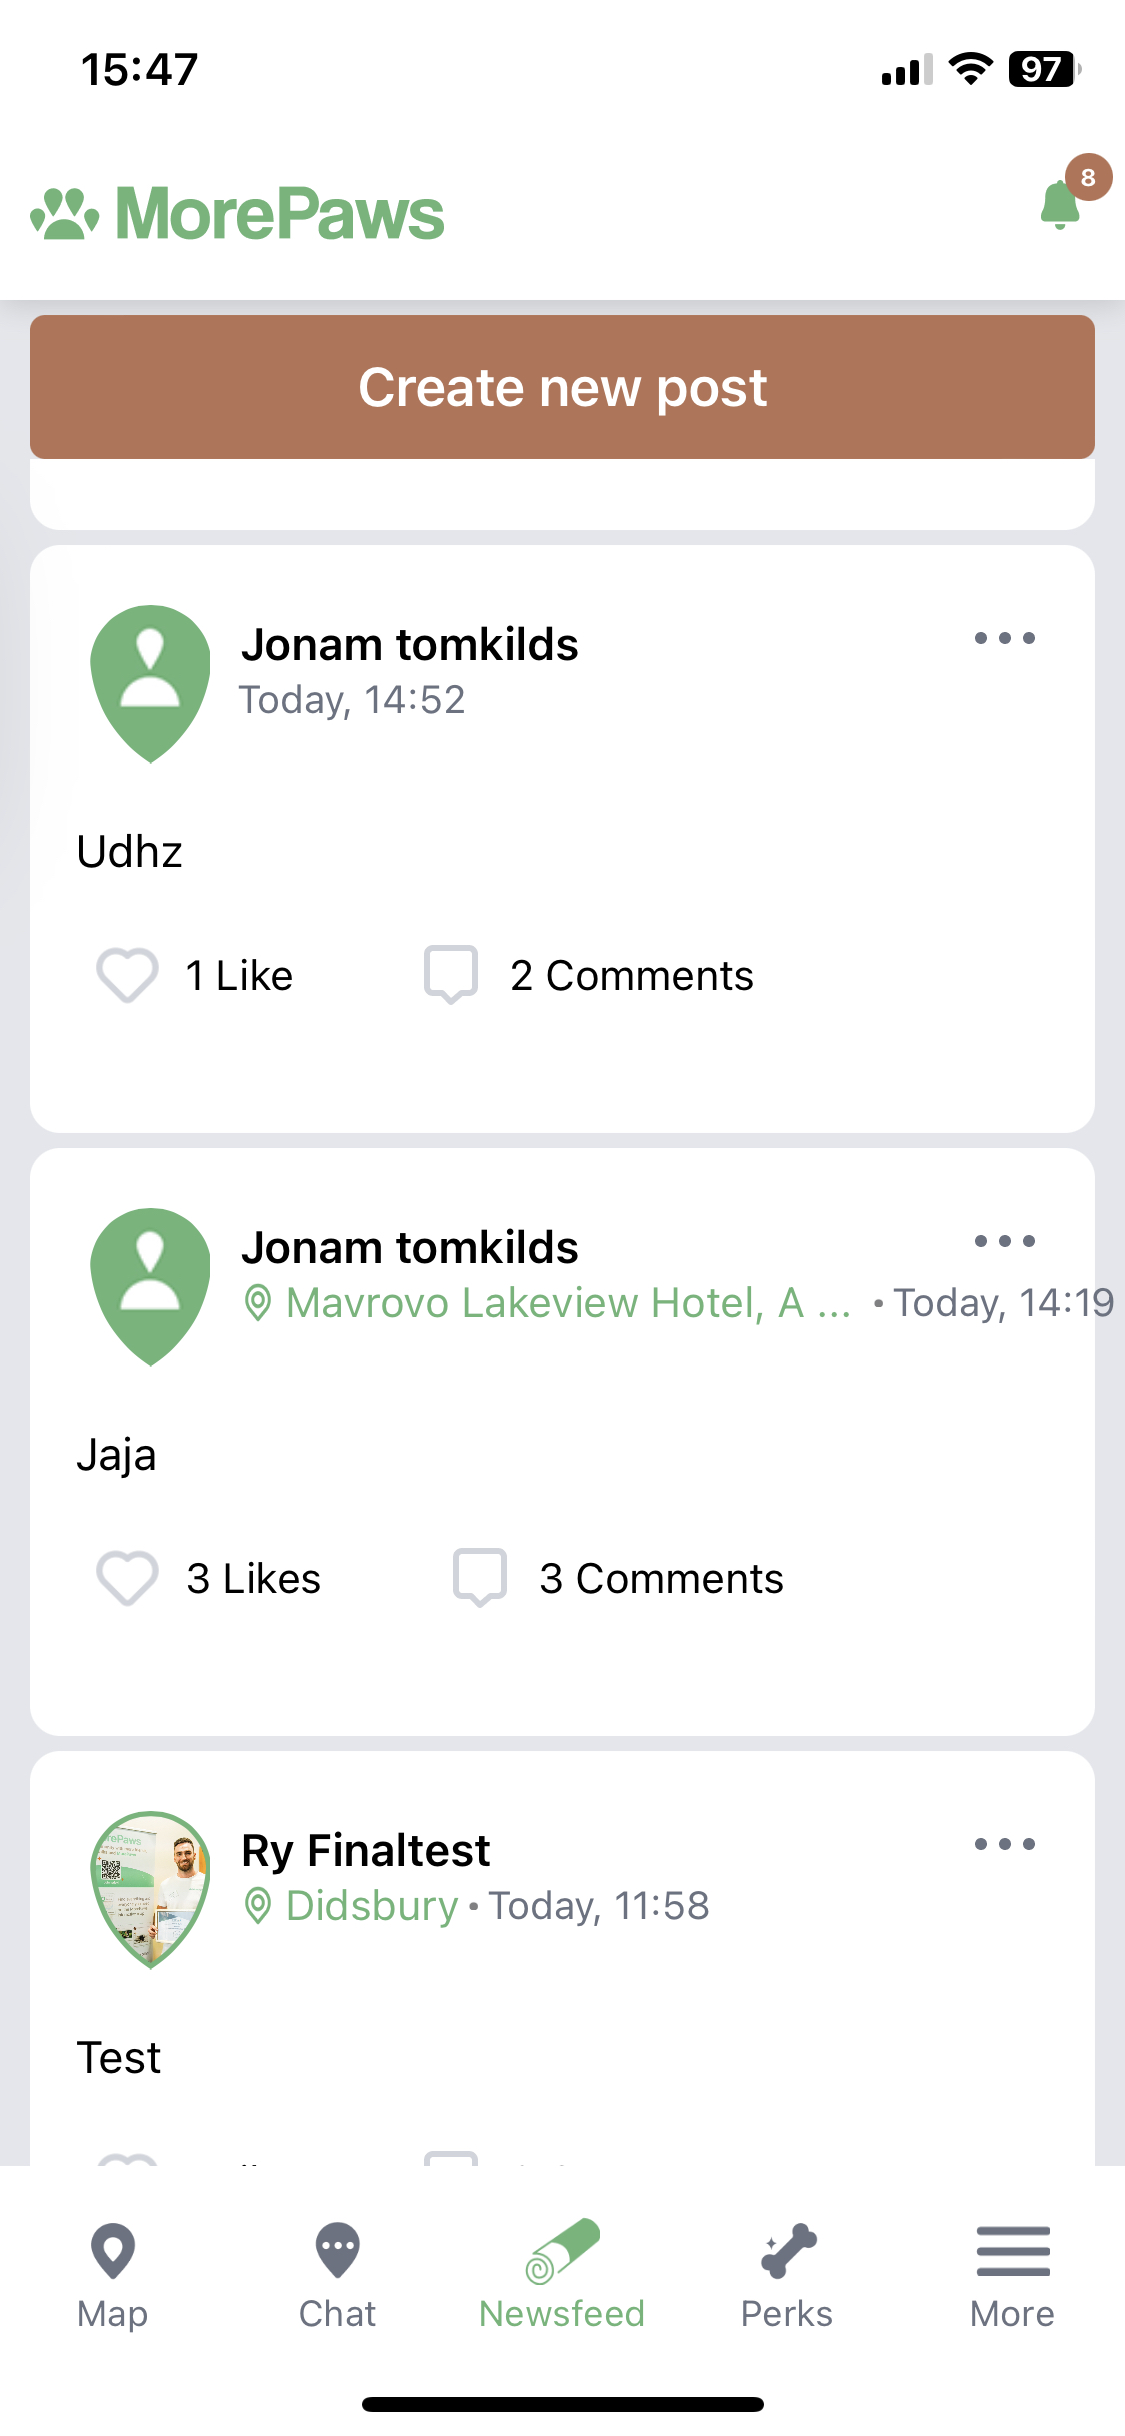Tap the MorePaws paw logo
1125x2436 pixels.
(65, 214)
